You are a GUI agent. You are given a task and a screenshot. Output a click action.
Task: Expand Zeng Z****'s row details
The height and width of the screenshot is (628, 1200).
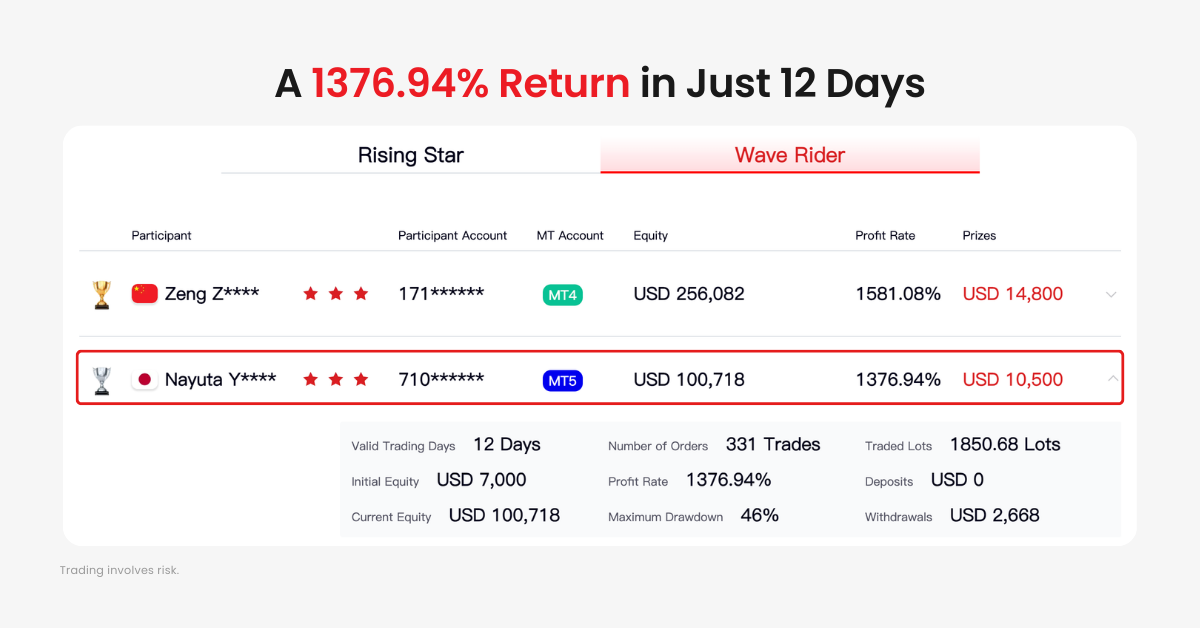1111,294
